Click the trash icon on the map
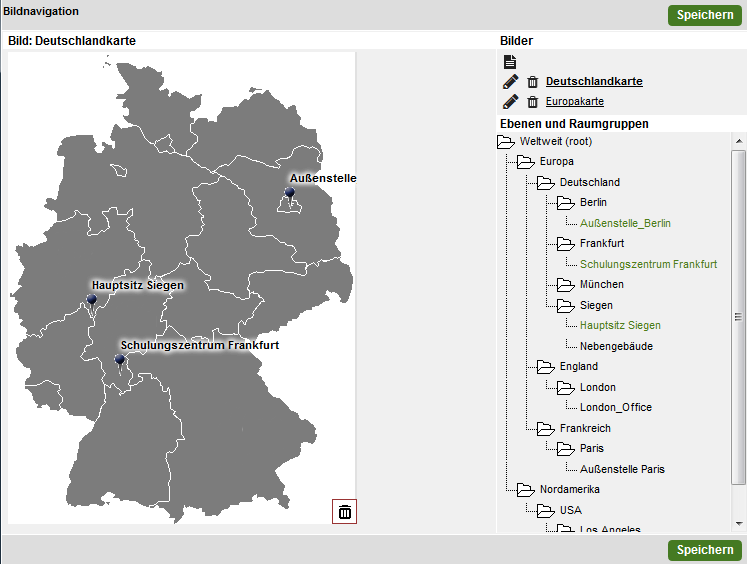 click(x=344, y=512)
